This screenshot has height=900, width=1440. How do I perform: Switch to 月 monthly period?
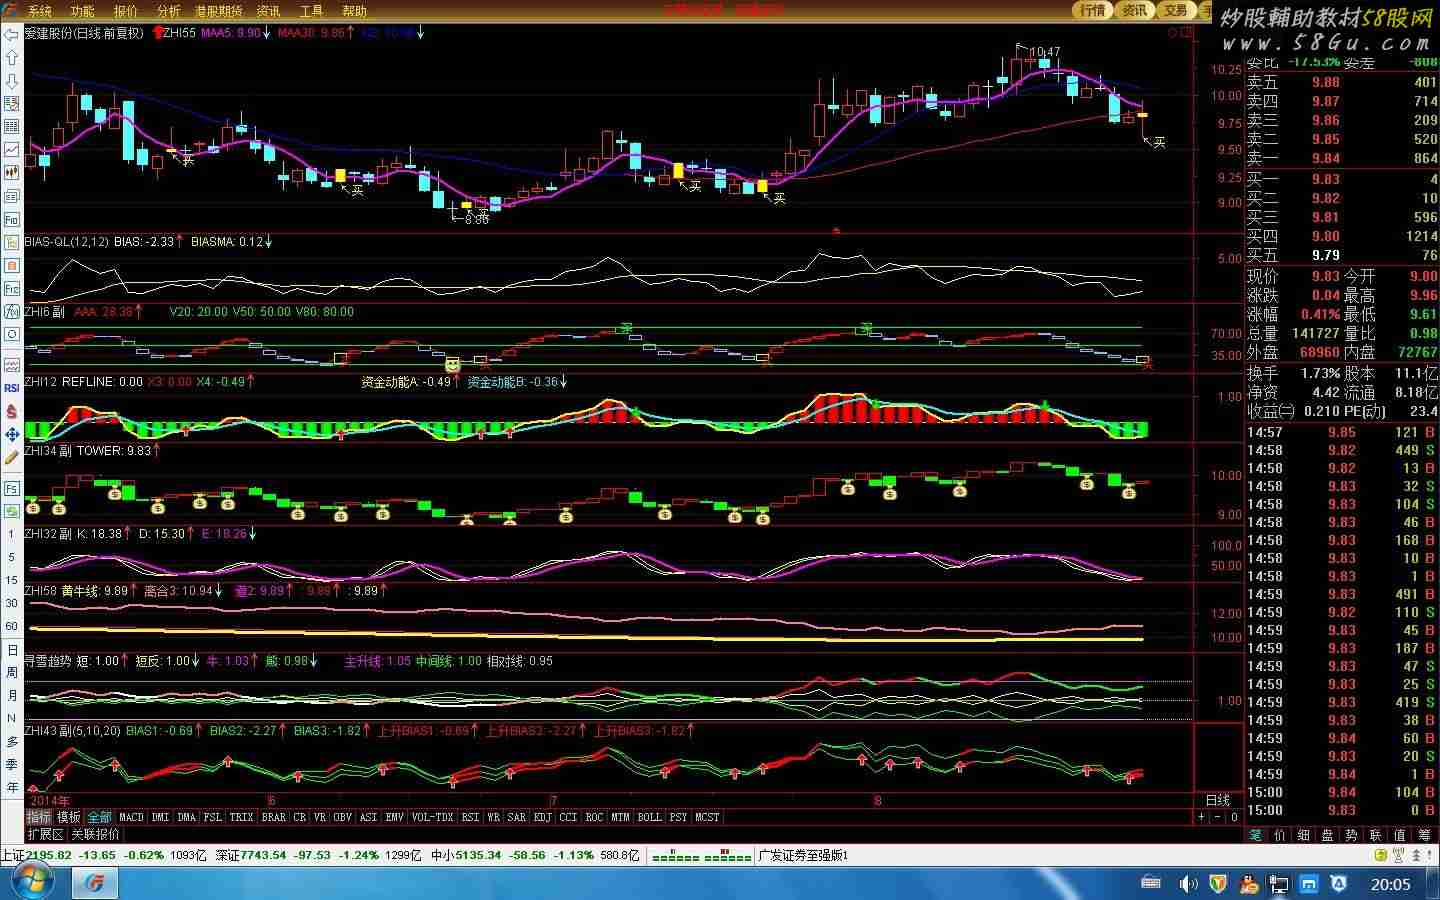click(12, 696)
